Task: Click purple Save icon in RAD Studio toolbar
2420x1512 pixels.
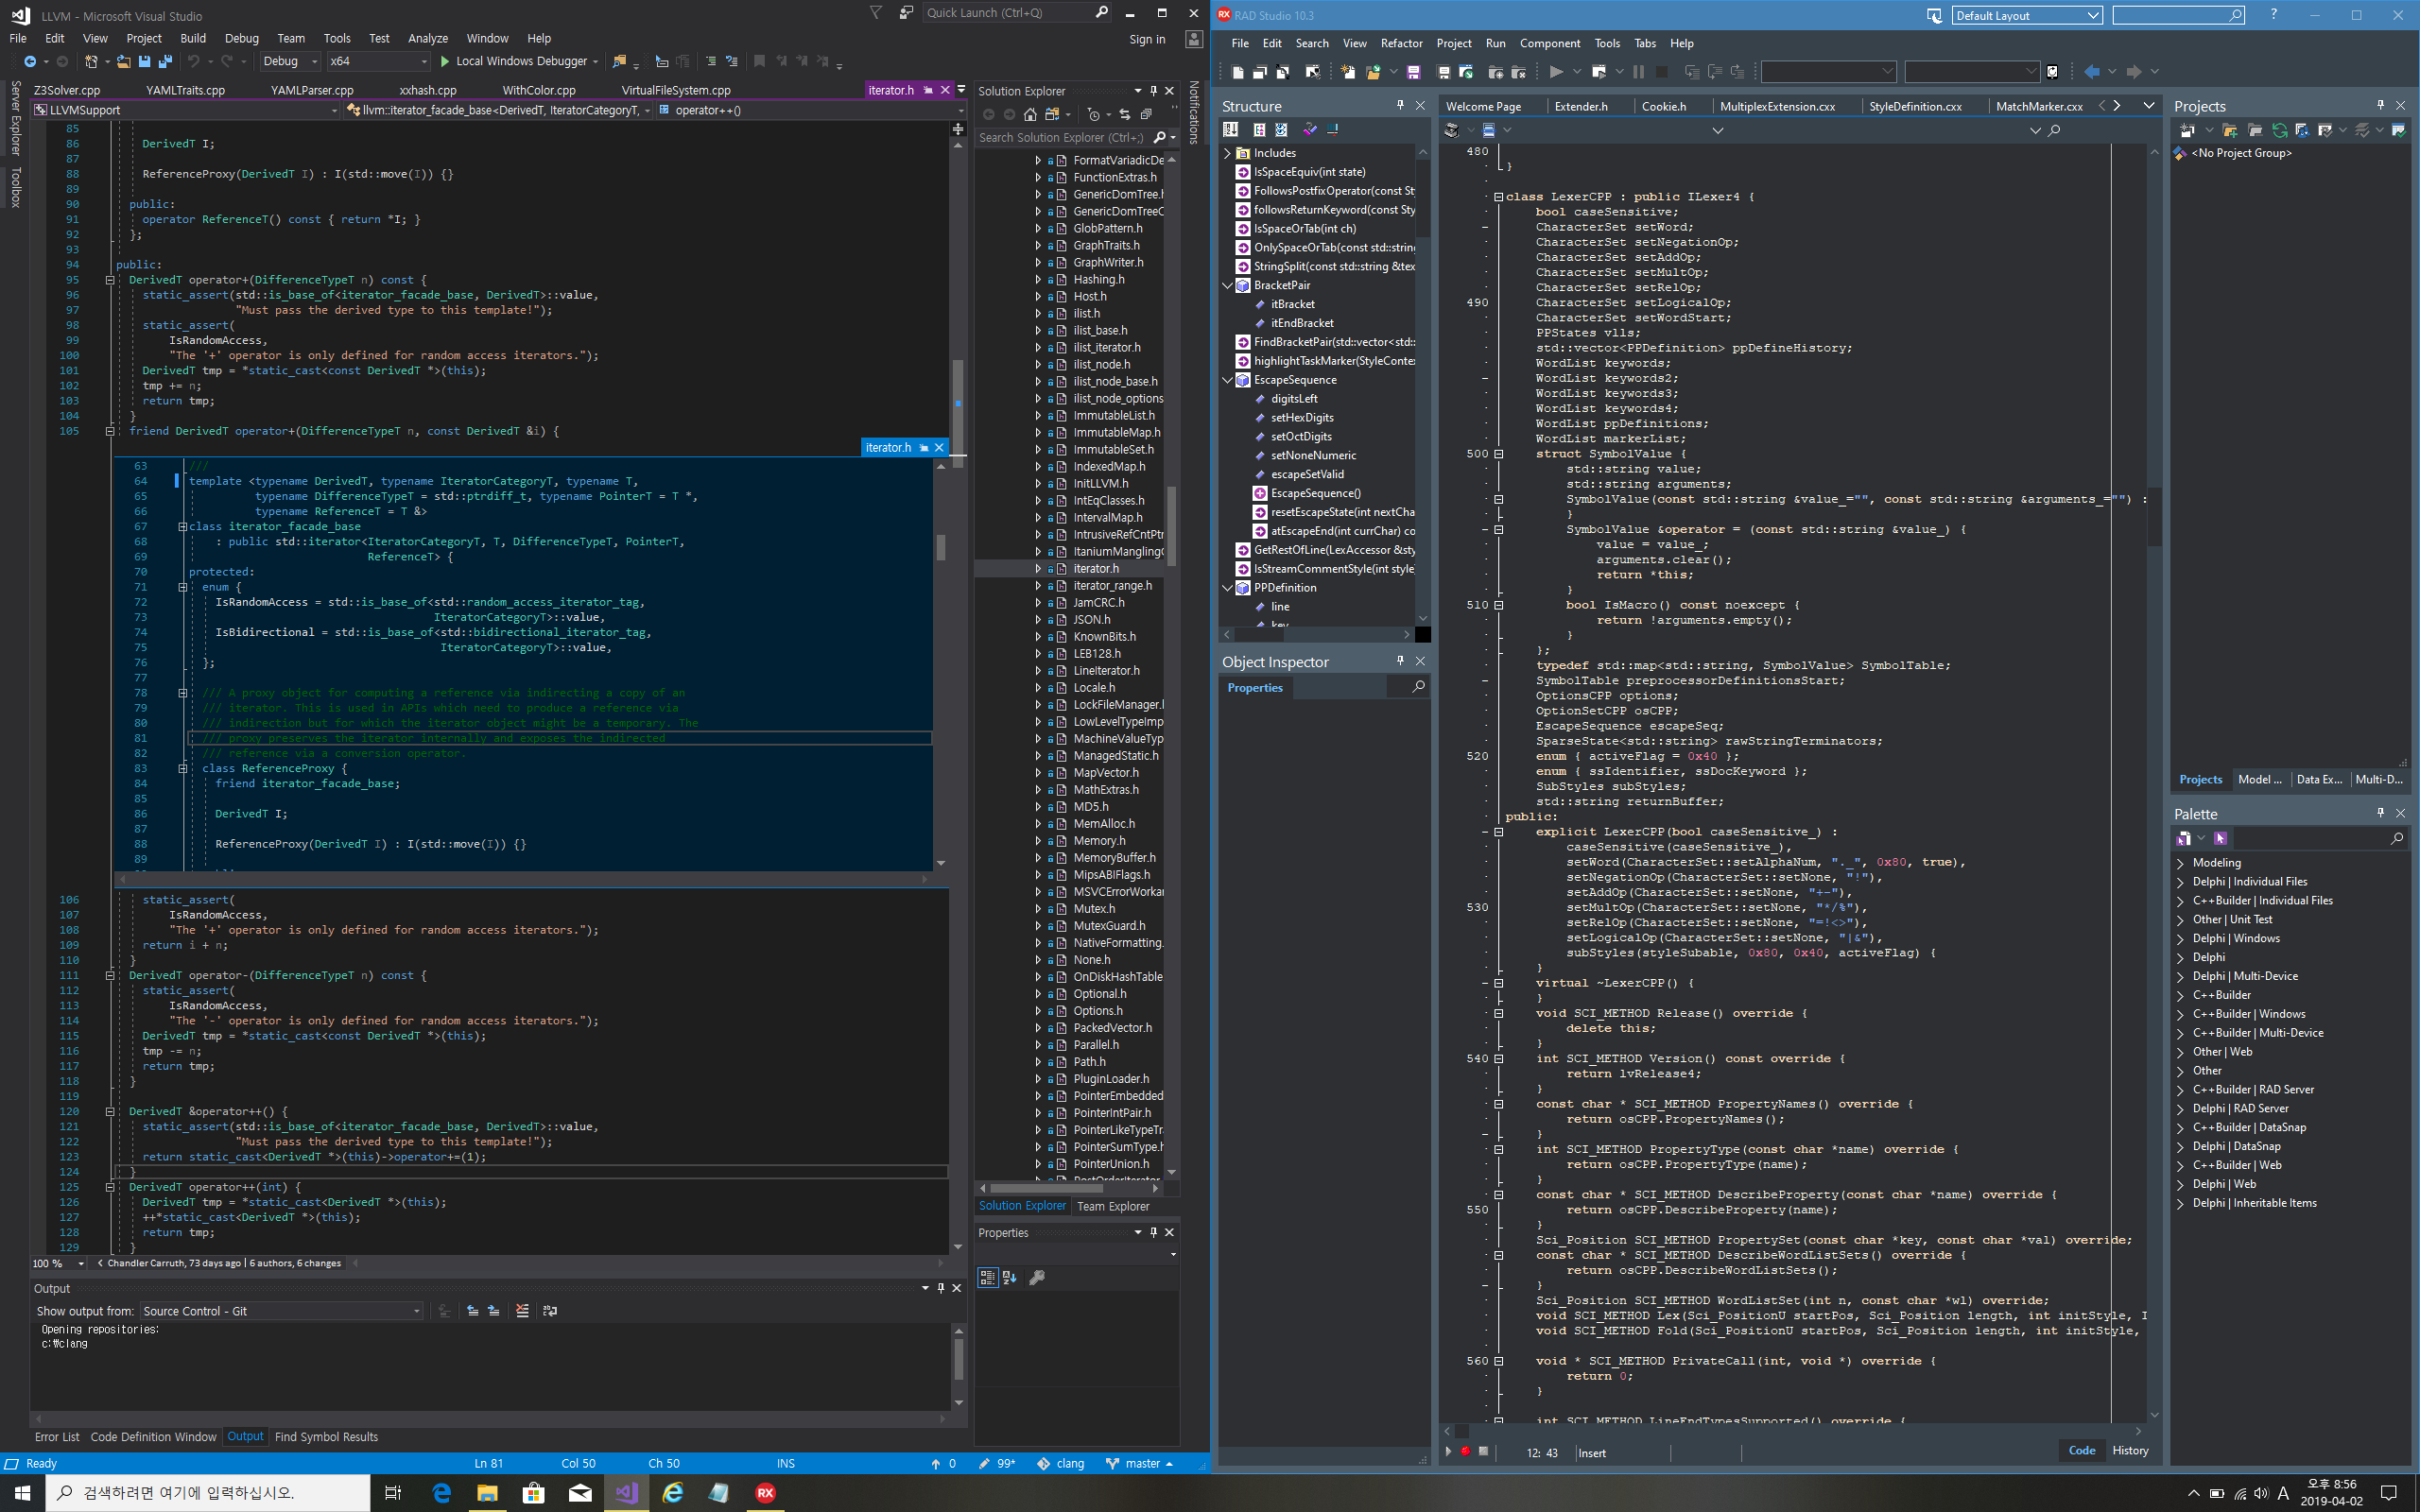Action: [x=1413, y=72]
